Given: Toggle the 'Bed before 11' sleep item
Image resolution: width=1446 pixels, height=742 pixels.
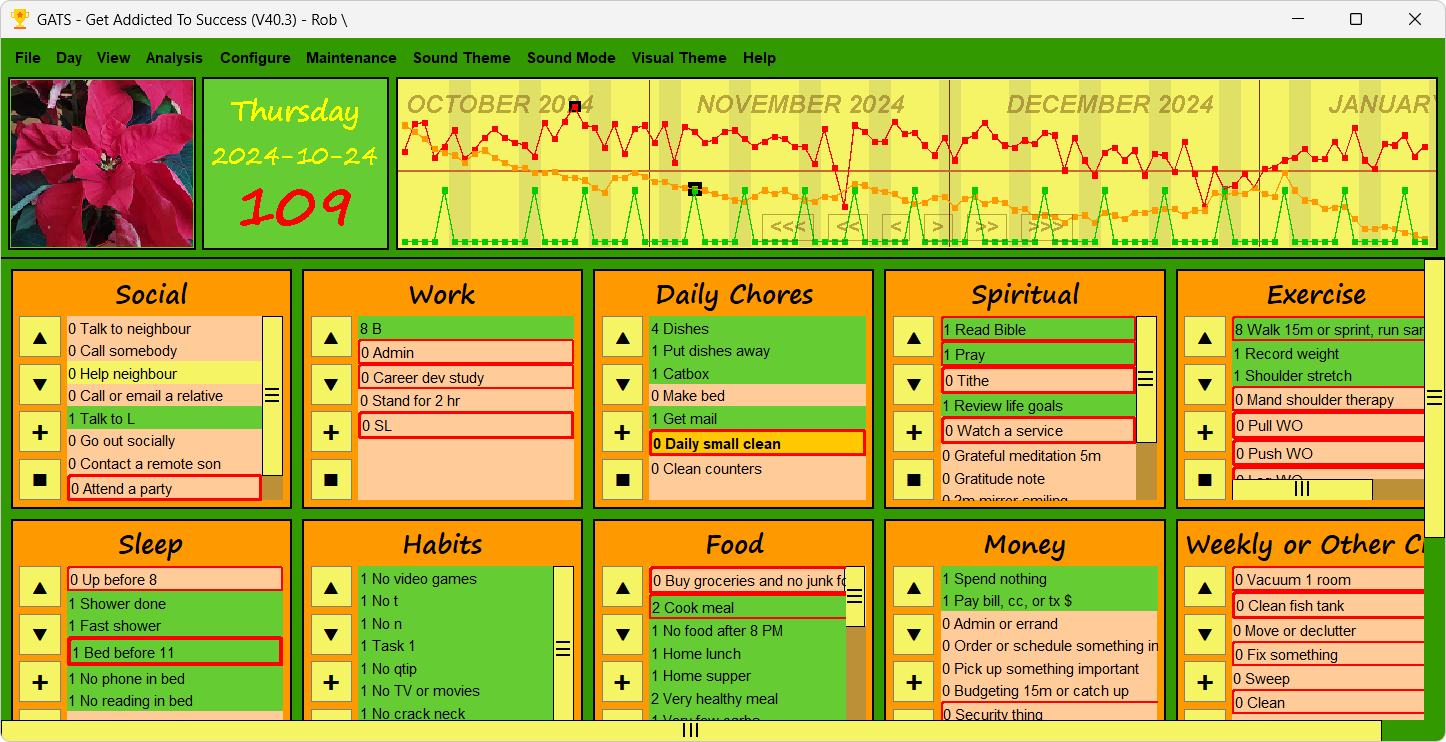Looking at the screenshot, I should click(175, 652).
